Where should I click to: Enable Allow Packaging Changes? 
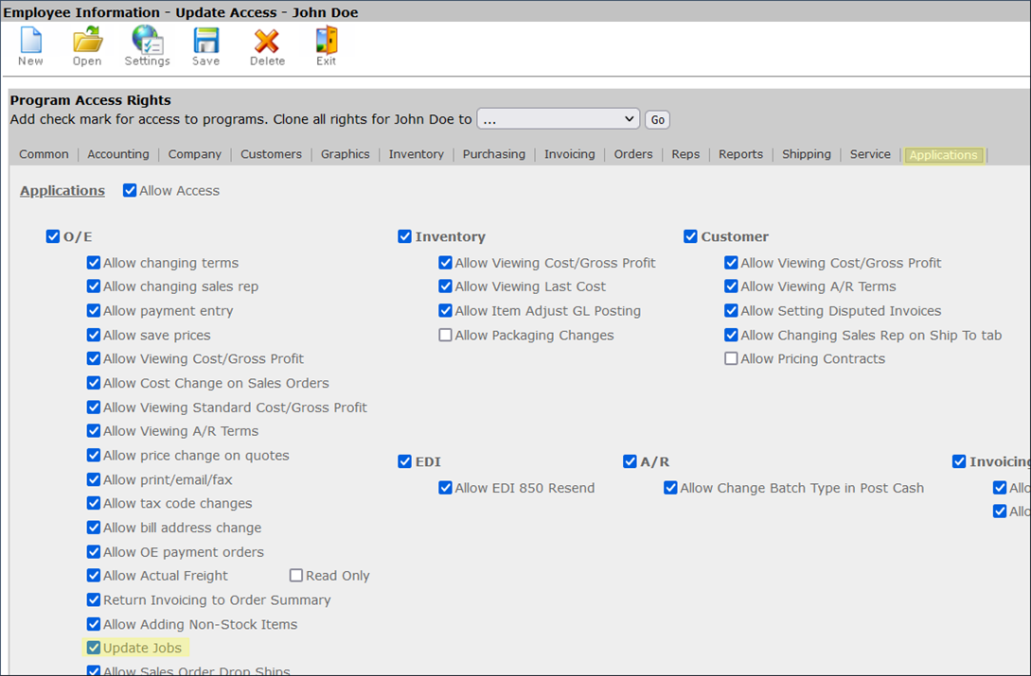coord(445,335)
